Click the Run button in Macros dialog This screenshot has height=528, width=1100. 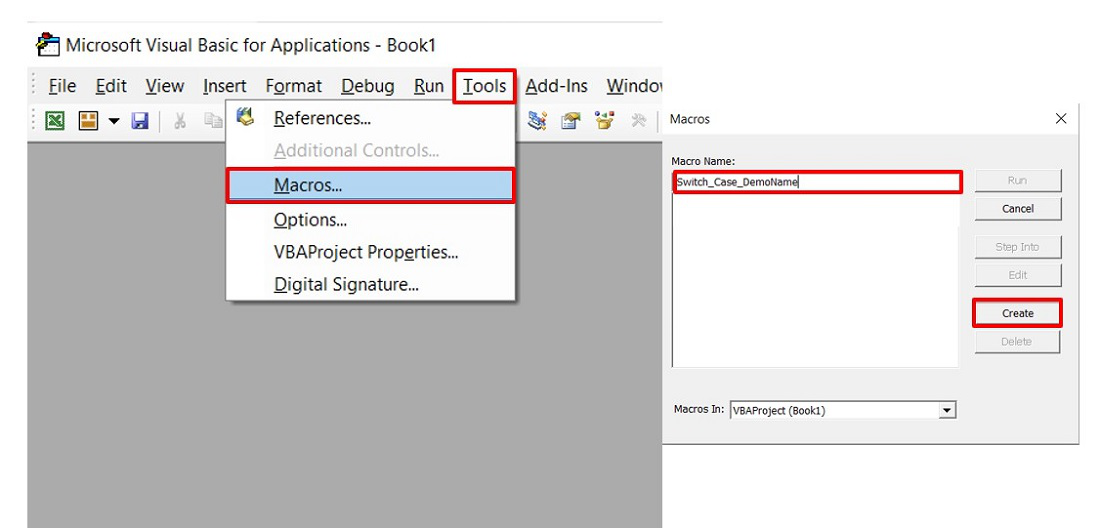(x=1017, y=180)
